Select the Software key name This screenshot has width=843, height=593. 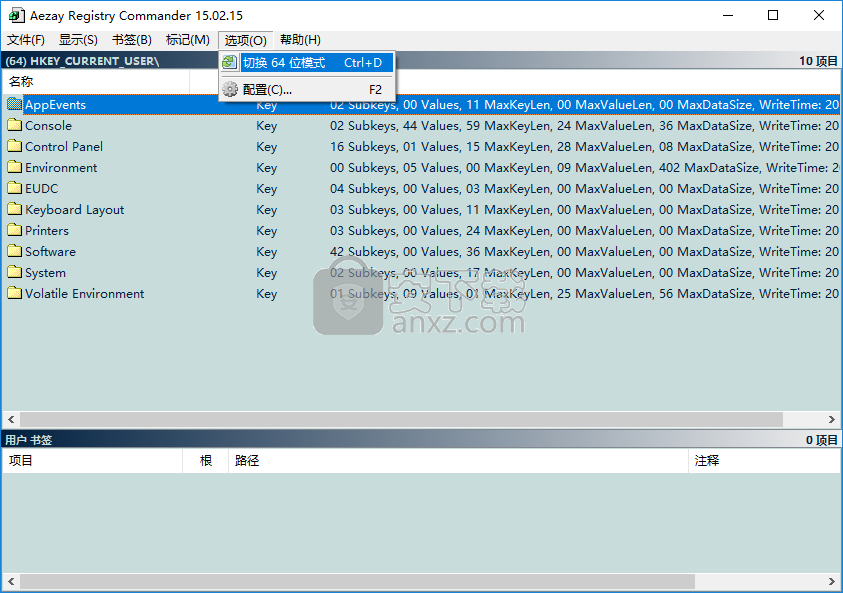(x=50, y=251)
